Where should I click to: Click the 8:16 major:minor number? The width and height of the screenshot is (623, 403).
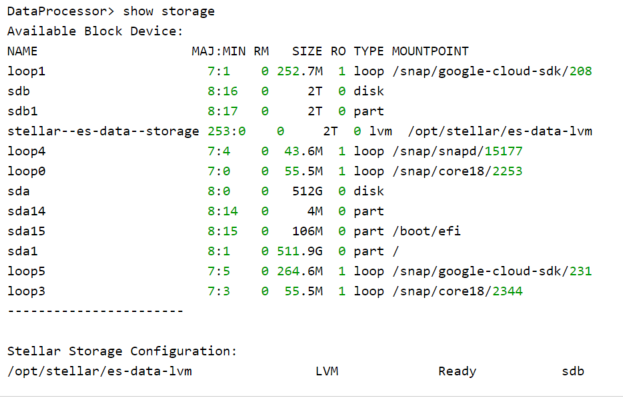click(x=223, y=91)
